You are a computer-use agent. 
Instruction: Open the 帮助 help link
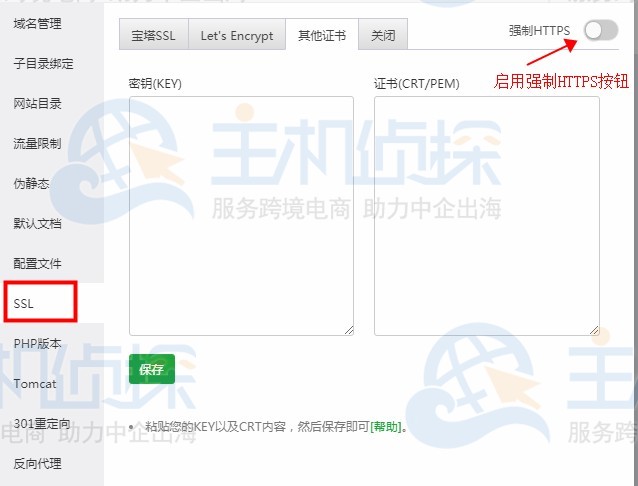point(385,427)
